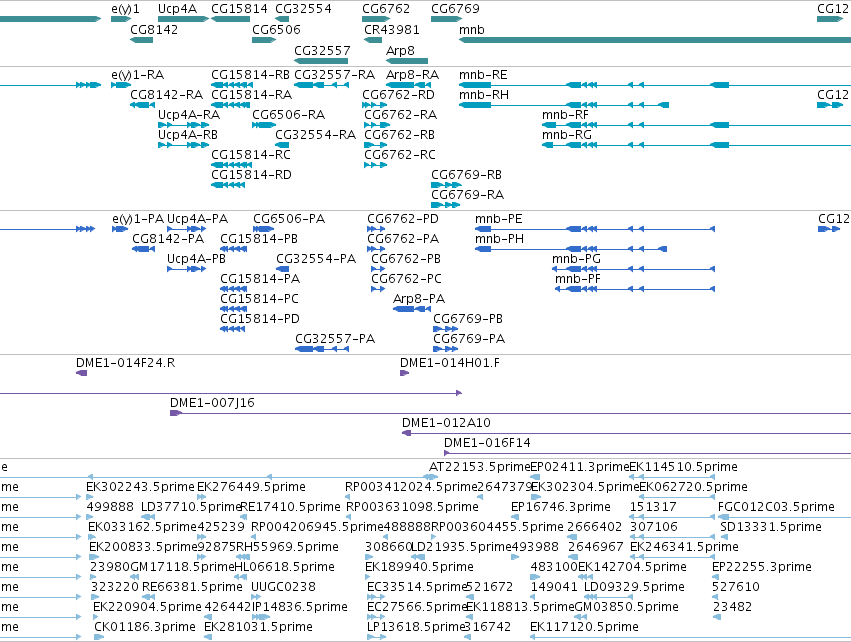Click BAC end DME1-014F24.R
The height and width of the screenshot is (642, 851).
tap(81, 373)
